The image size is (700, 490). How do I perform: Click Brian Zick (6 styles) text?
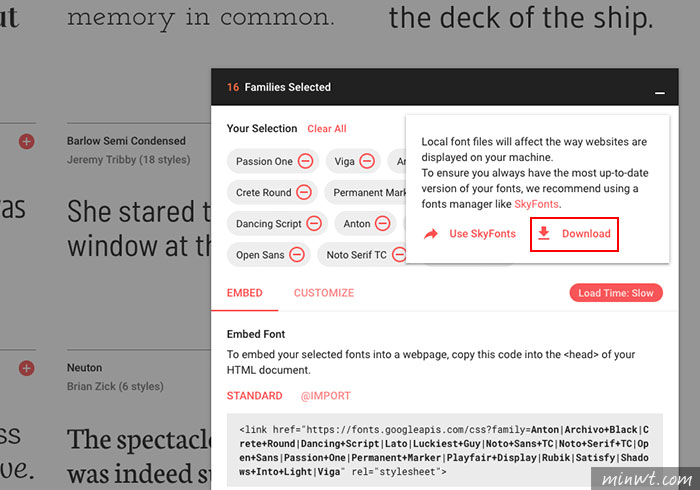pos(115,386)
